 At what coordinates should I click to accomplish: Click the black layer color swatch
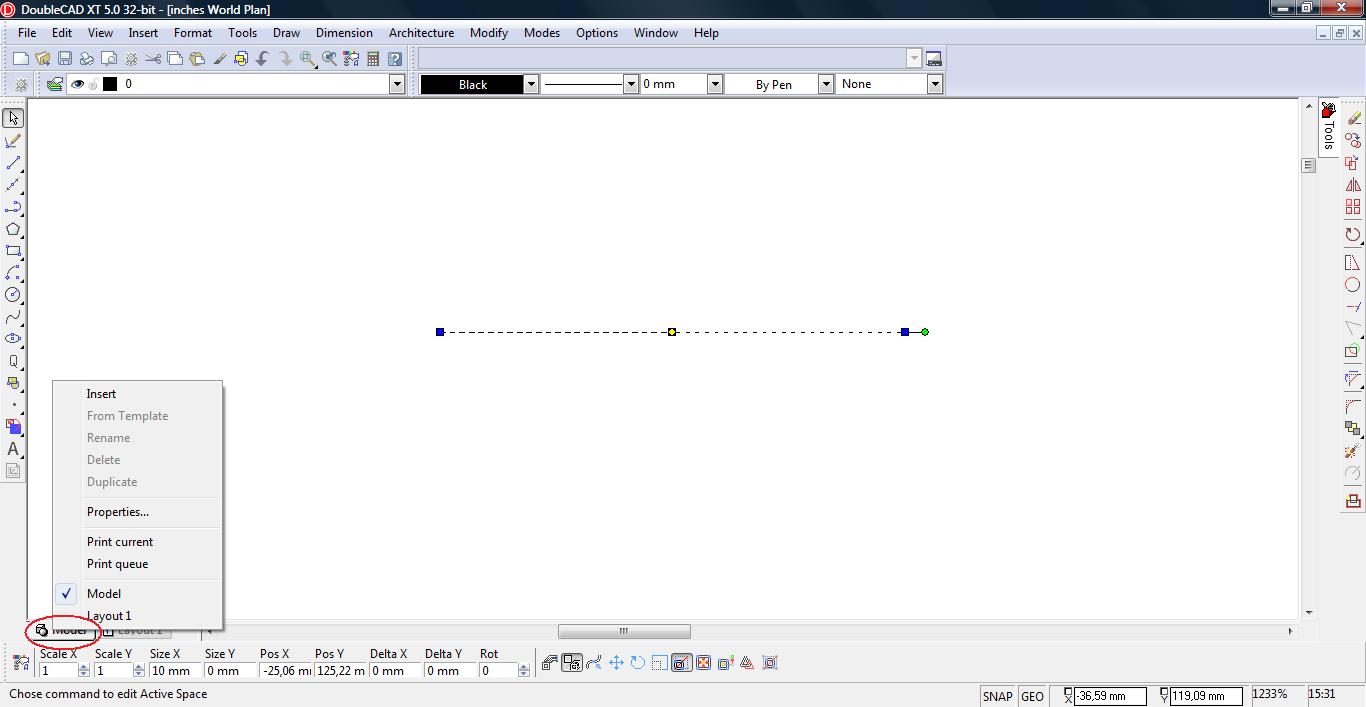click(x=110, y=84)
